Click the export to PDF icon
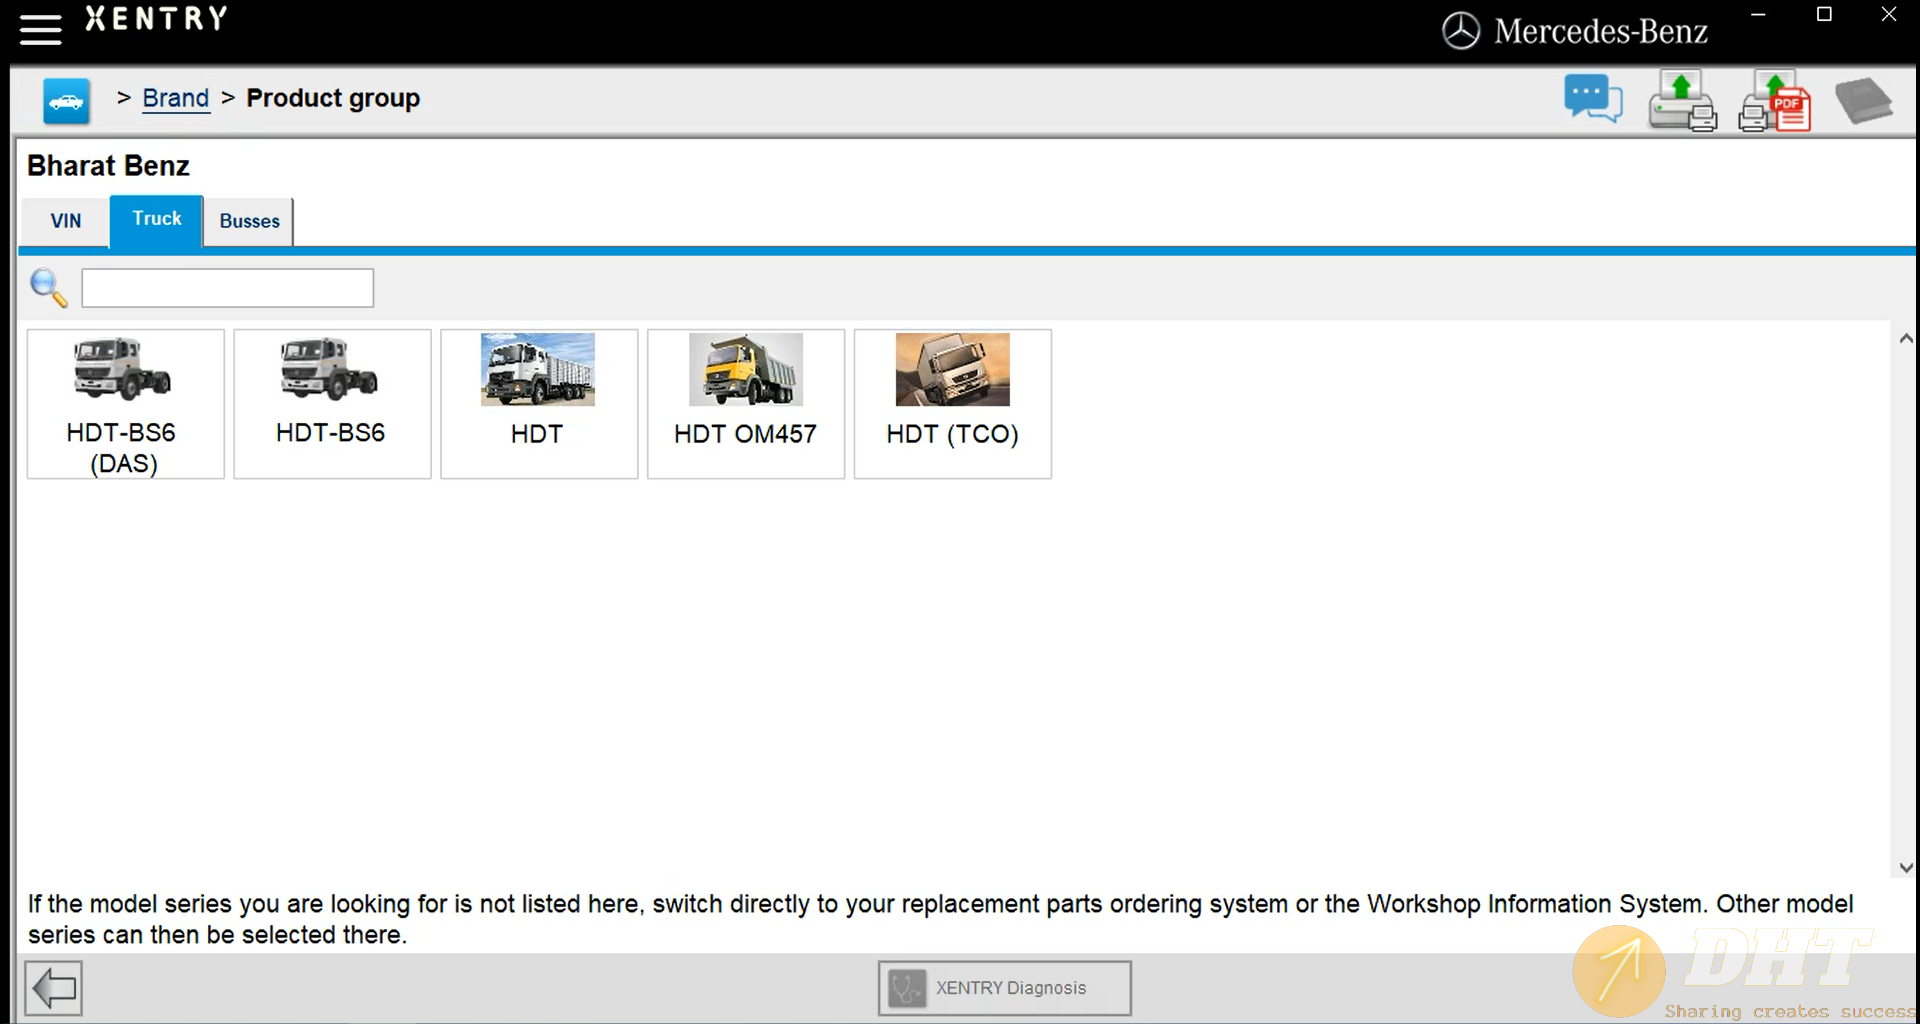Viewport: 1920px width, 1024px height. pos(1775,101)
